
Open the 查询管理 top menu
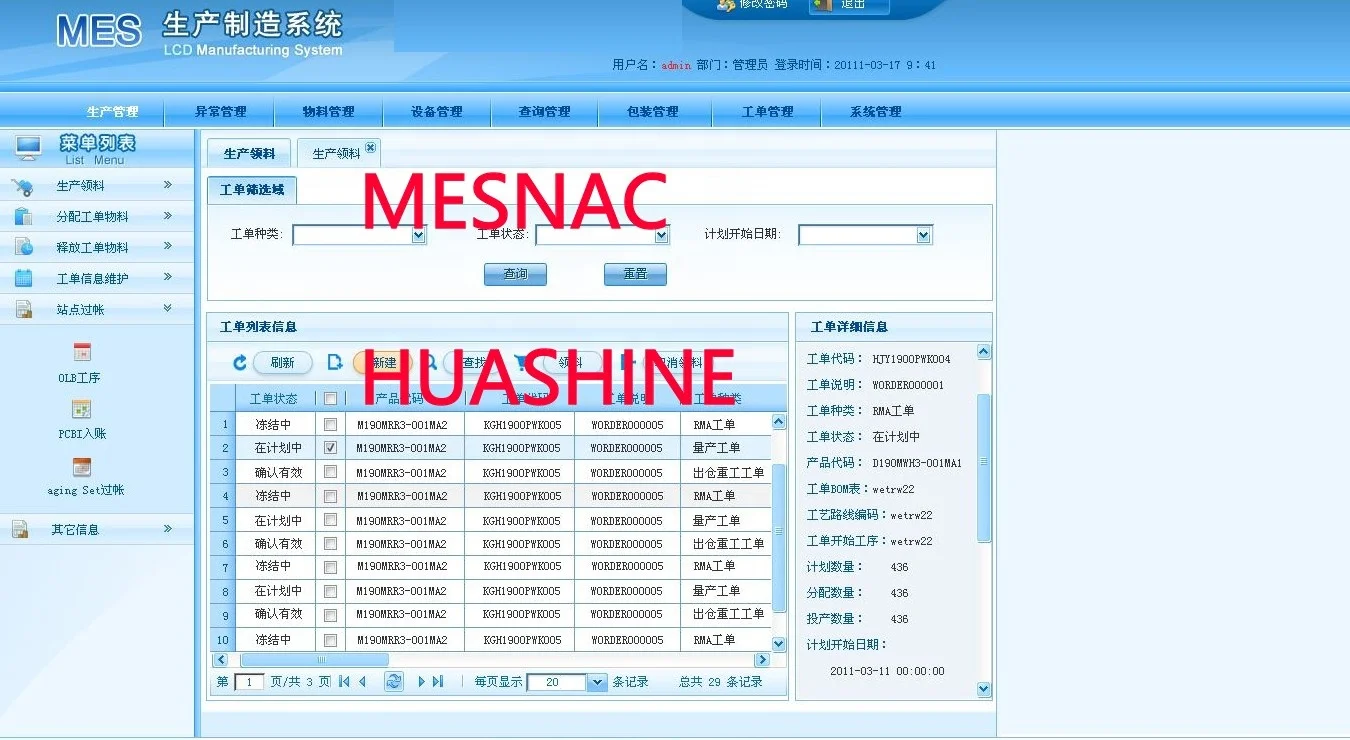pyautogui.click(x=544, y=112)
